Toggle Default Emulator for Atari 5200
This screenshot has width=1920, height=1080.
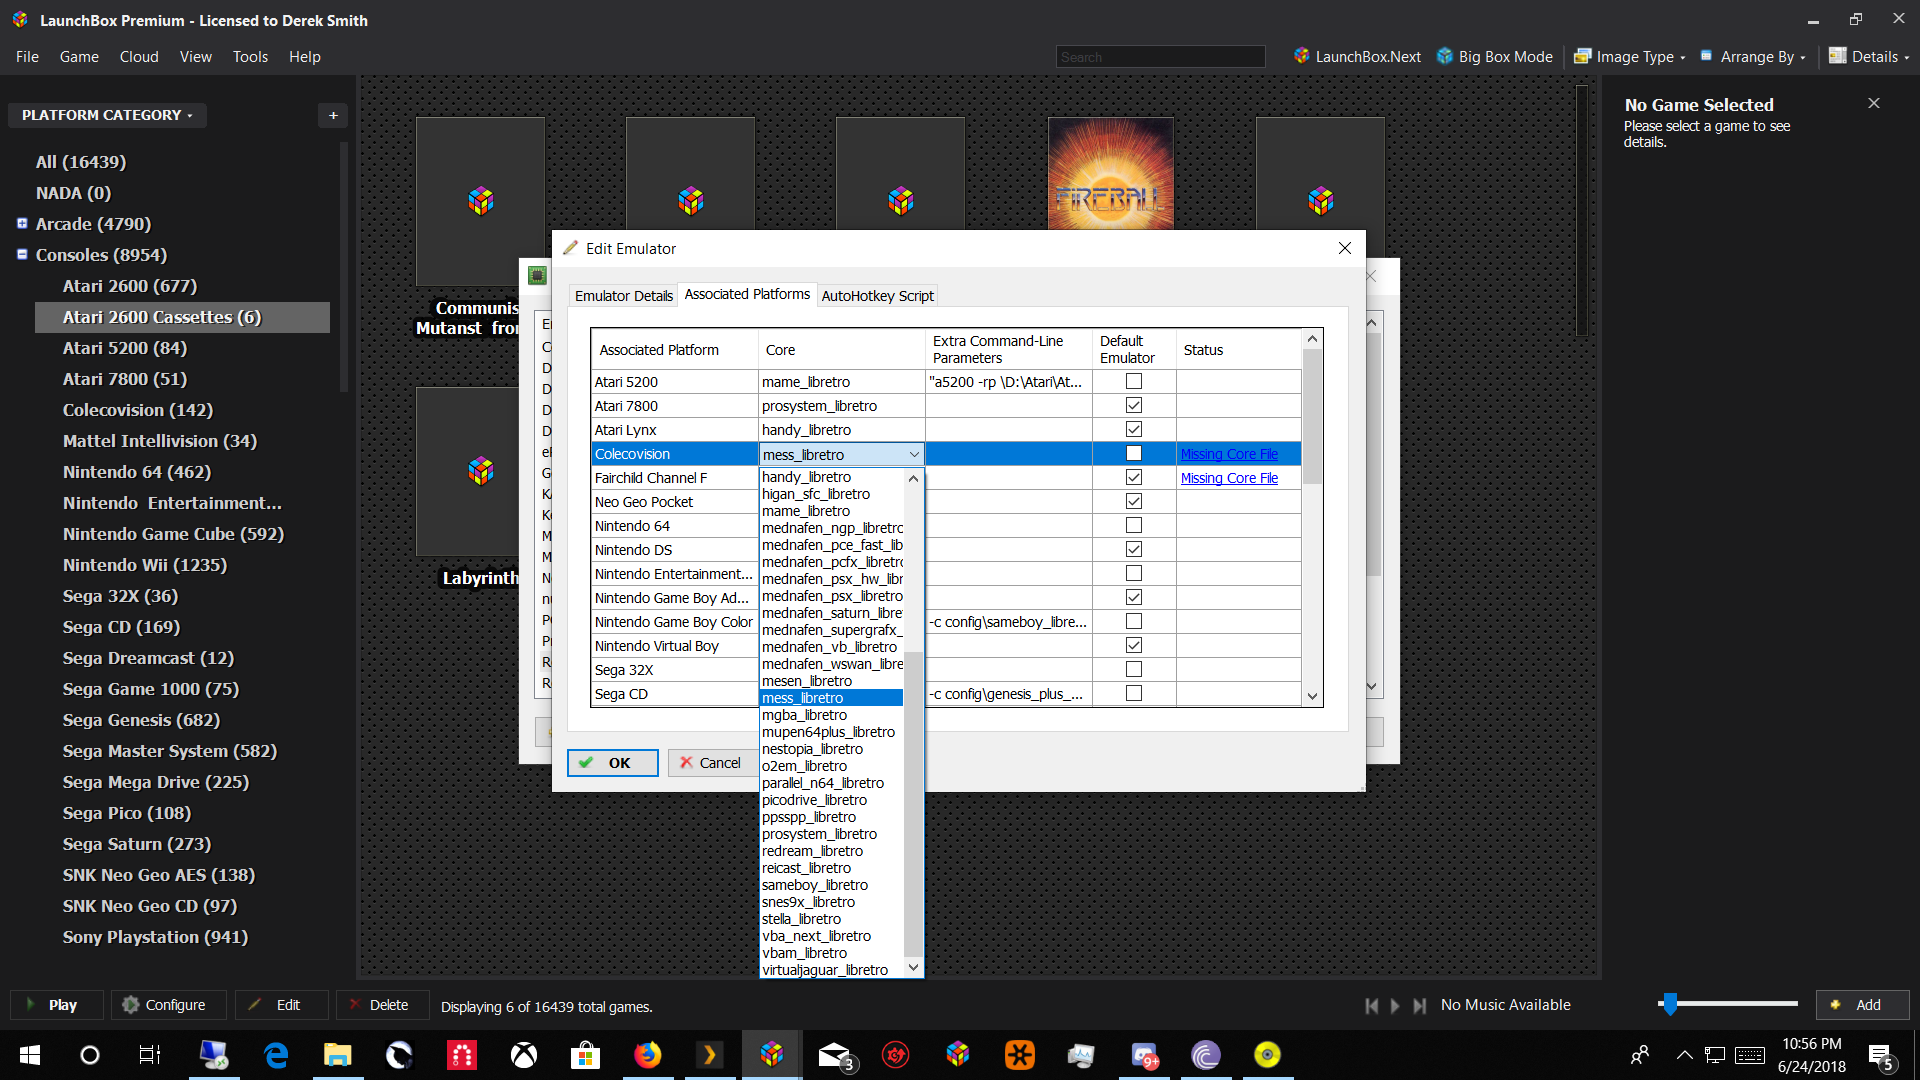(x=1134, y=381)
